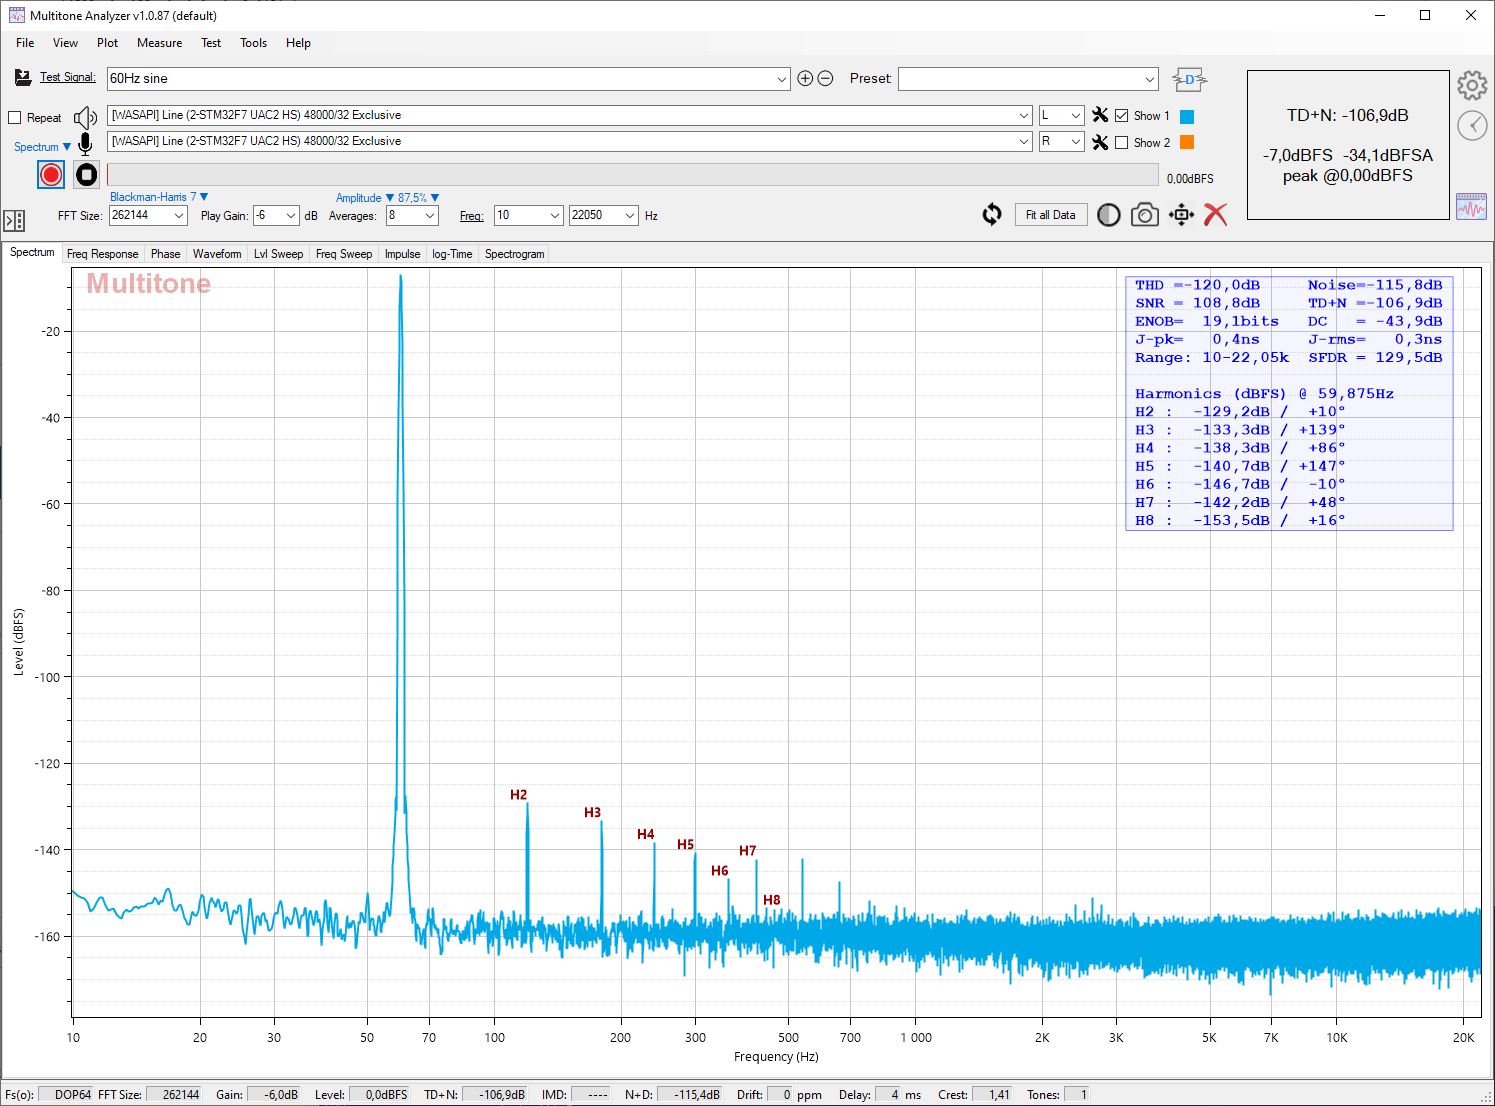1495x1106 pixels.
Task: Click the refresh cycle arrows icon
Action: 992,215
